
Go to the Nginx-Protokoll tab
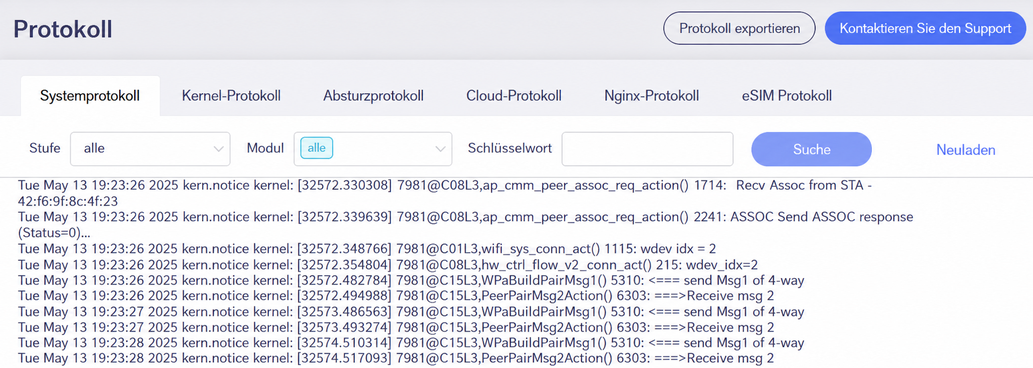coord(652,96)
